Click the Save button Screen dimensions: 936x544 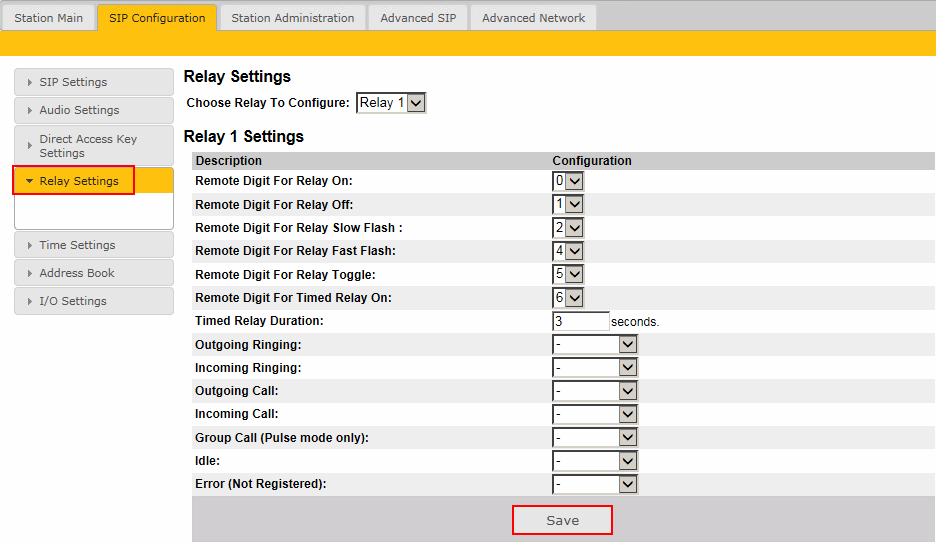click(x=562, y=521)
